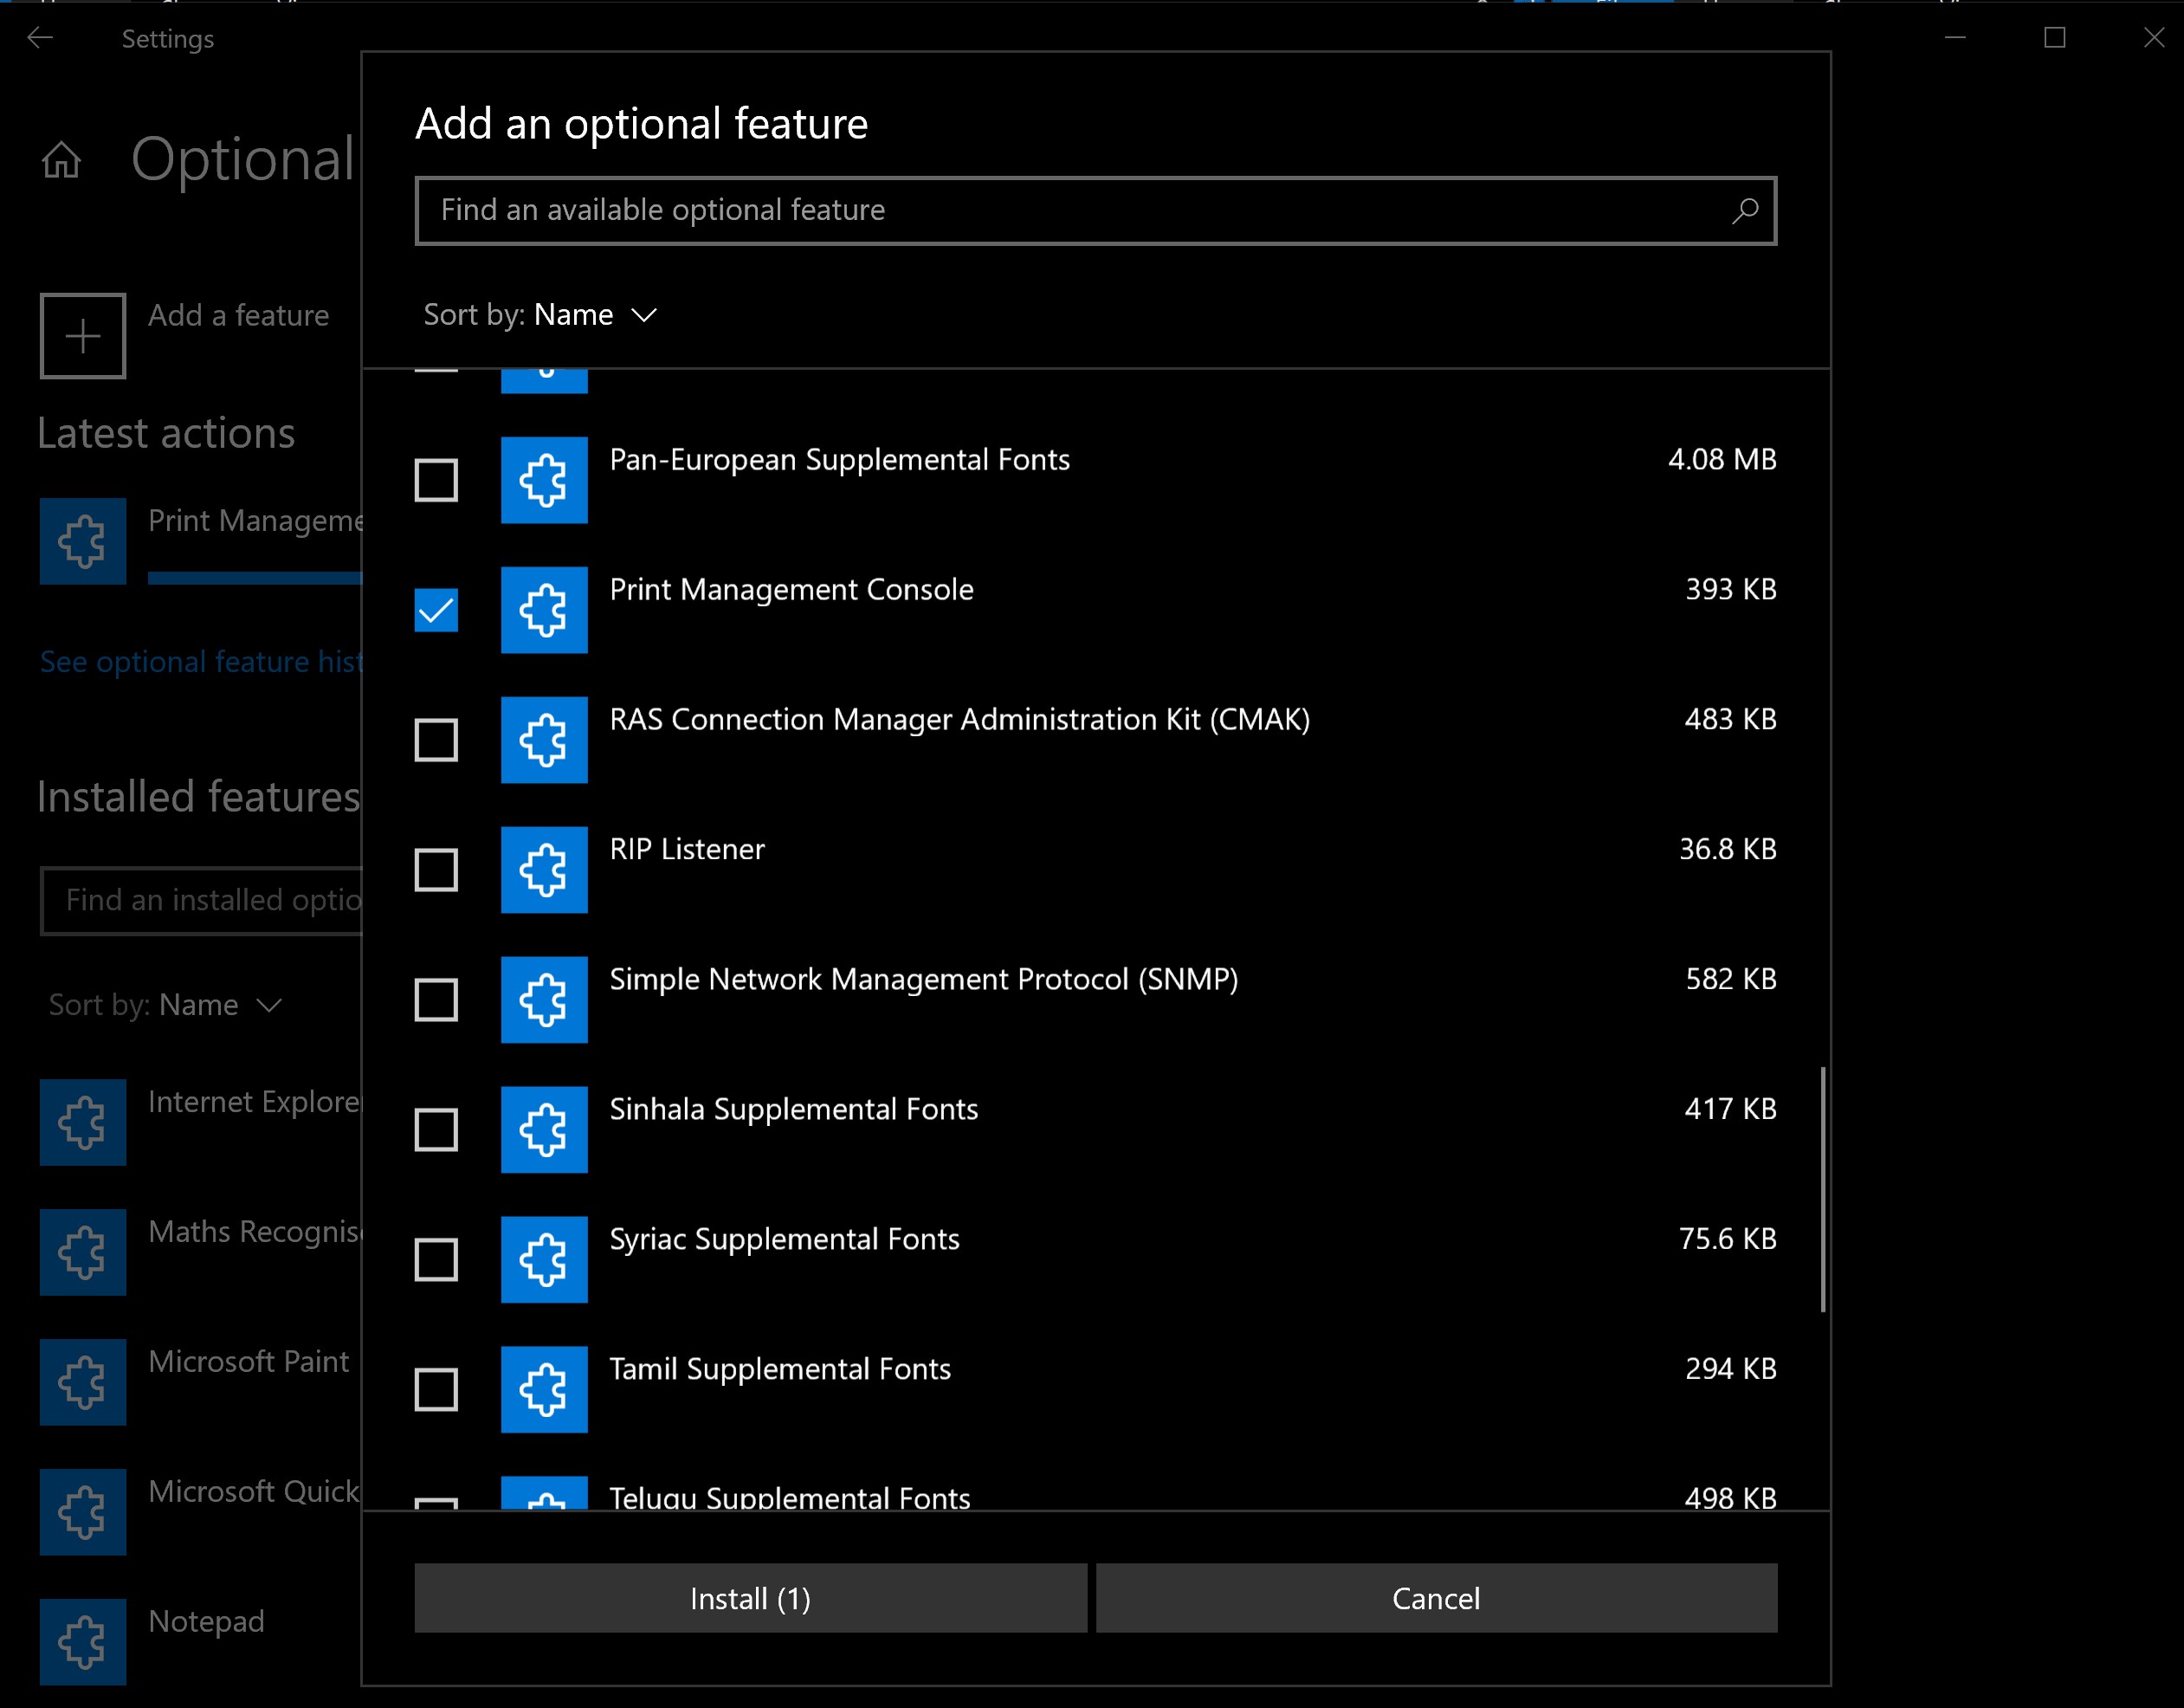Click the Tamil Supplemental Fonts puzzle icon

tap(544, 1389)
